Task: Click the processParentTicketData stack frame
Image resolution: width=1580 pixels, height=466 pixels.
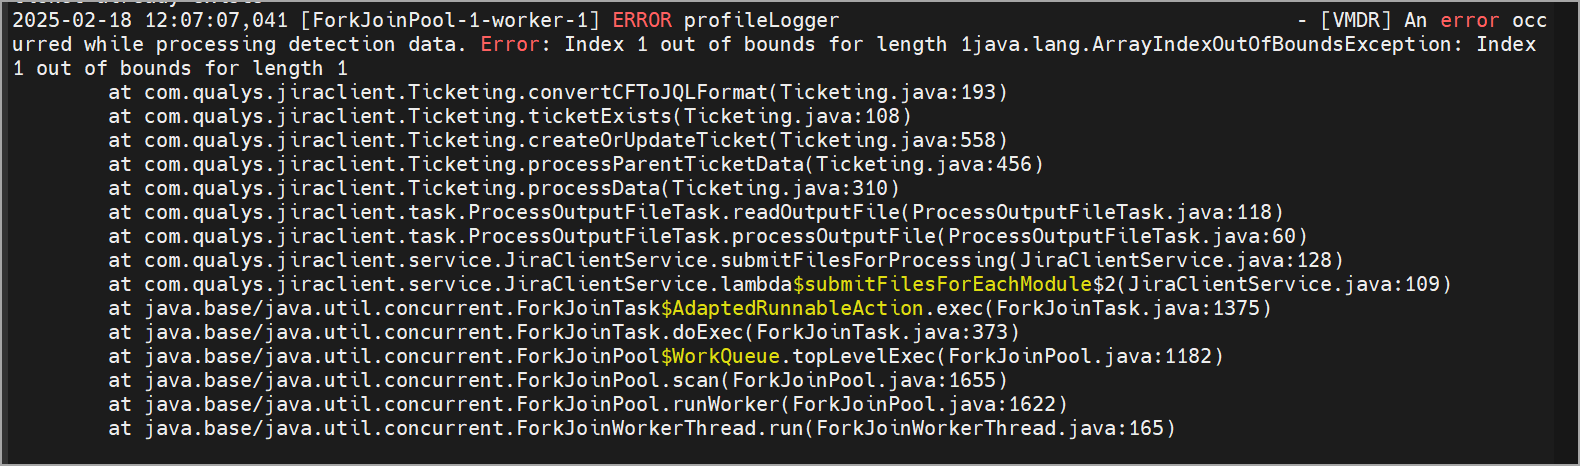Action: 576,164
